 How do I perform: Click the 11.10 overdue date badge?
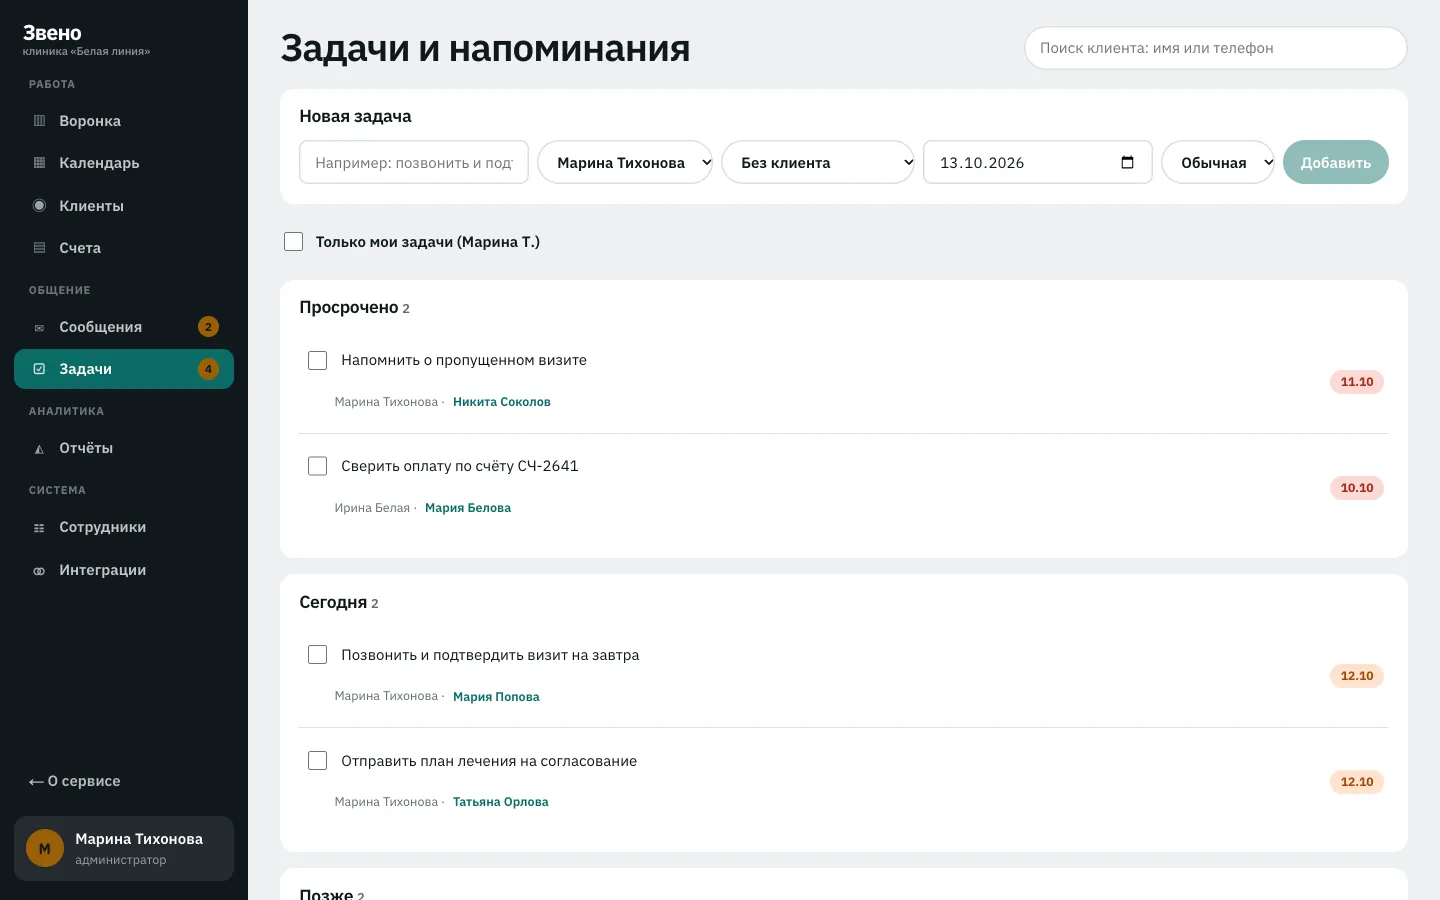(x=1357, y=382)
